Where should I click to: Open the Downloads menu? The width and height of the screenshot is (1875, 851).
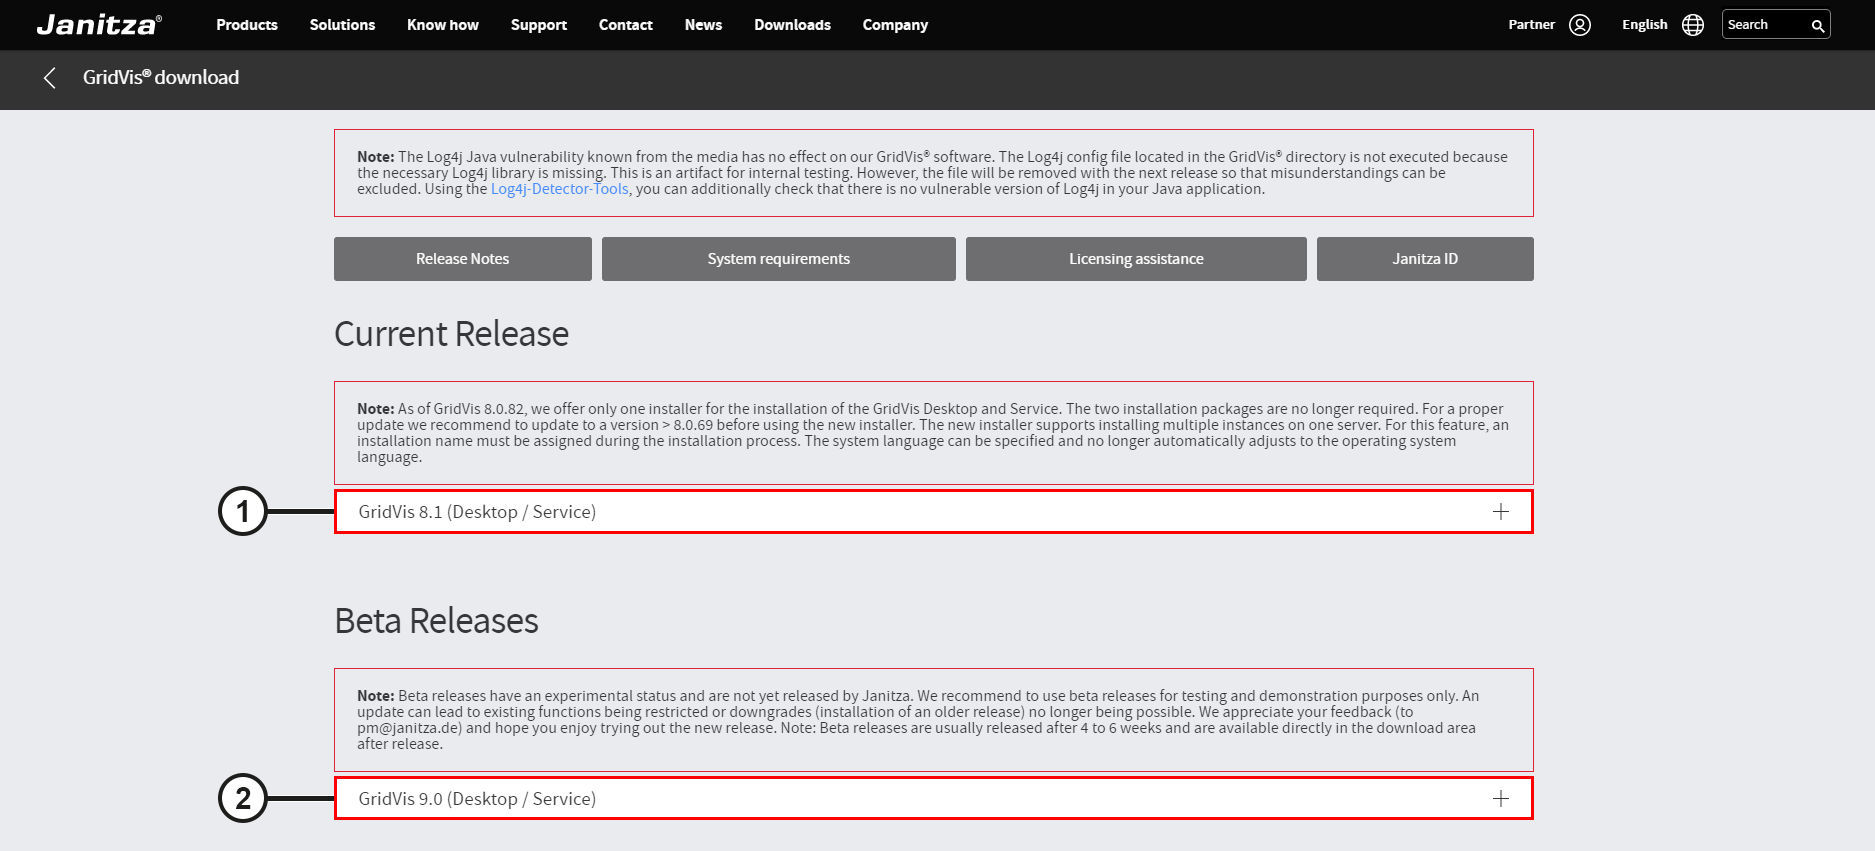point(792,25)
